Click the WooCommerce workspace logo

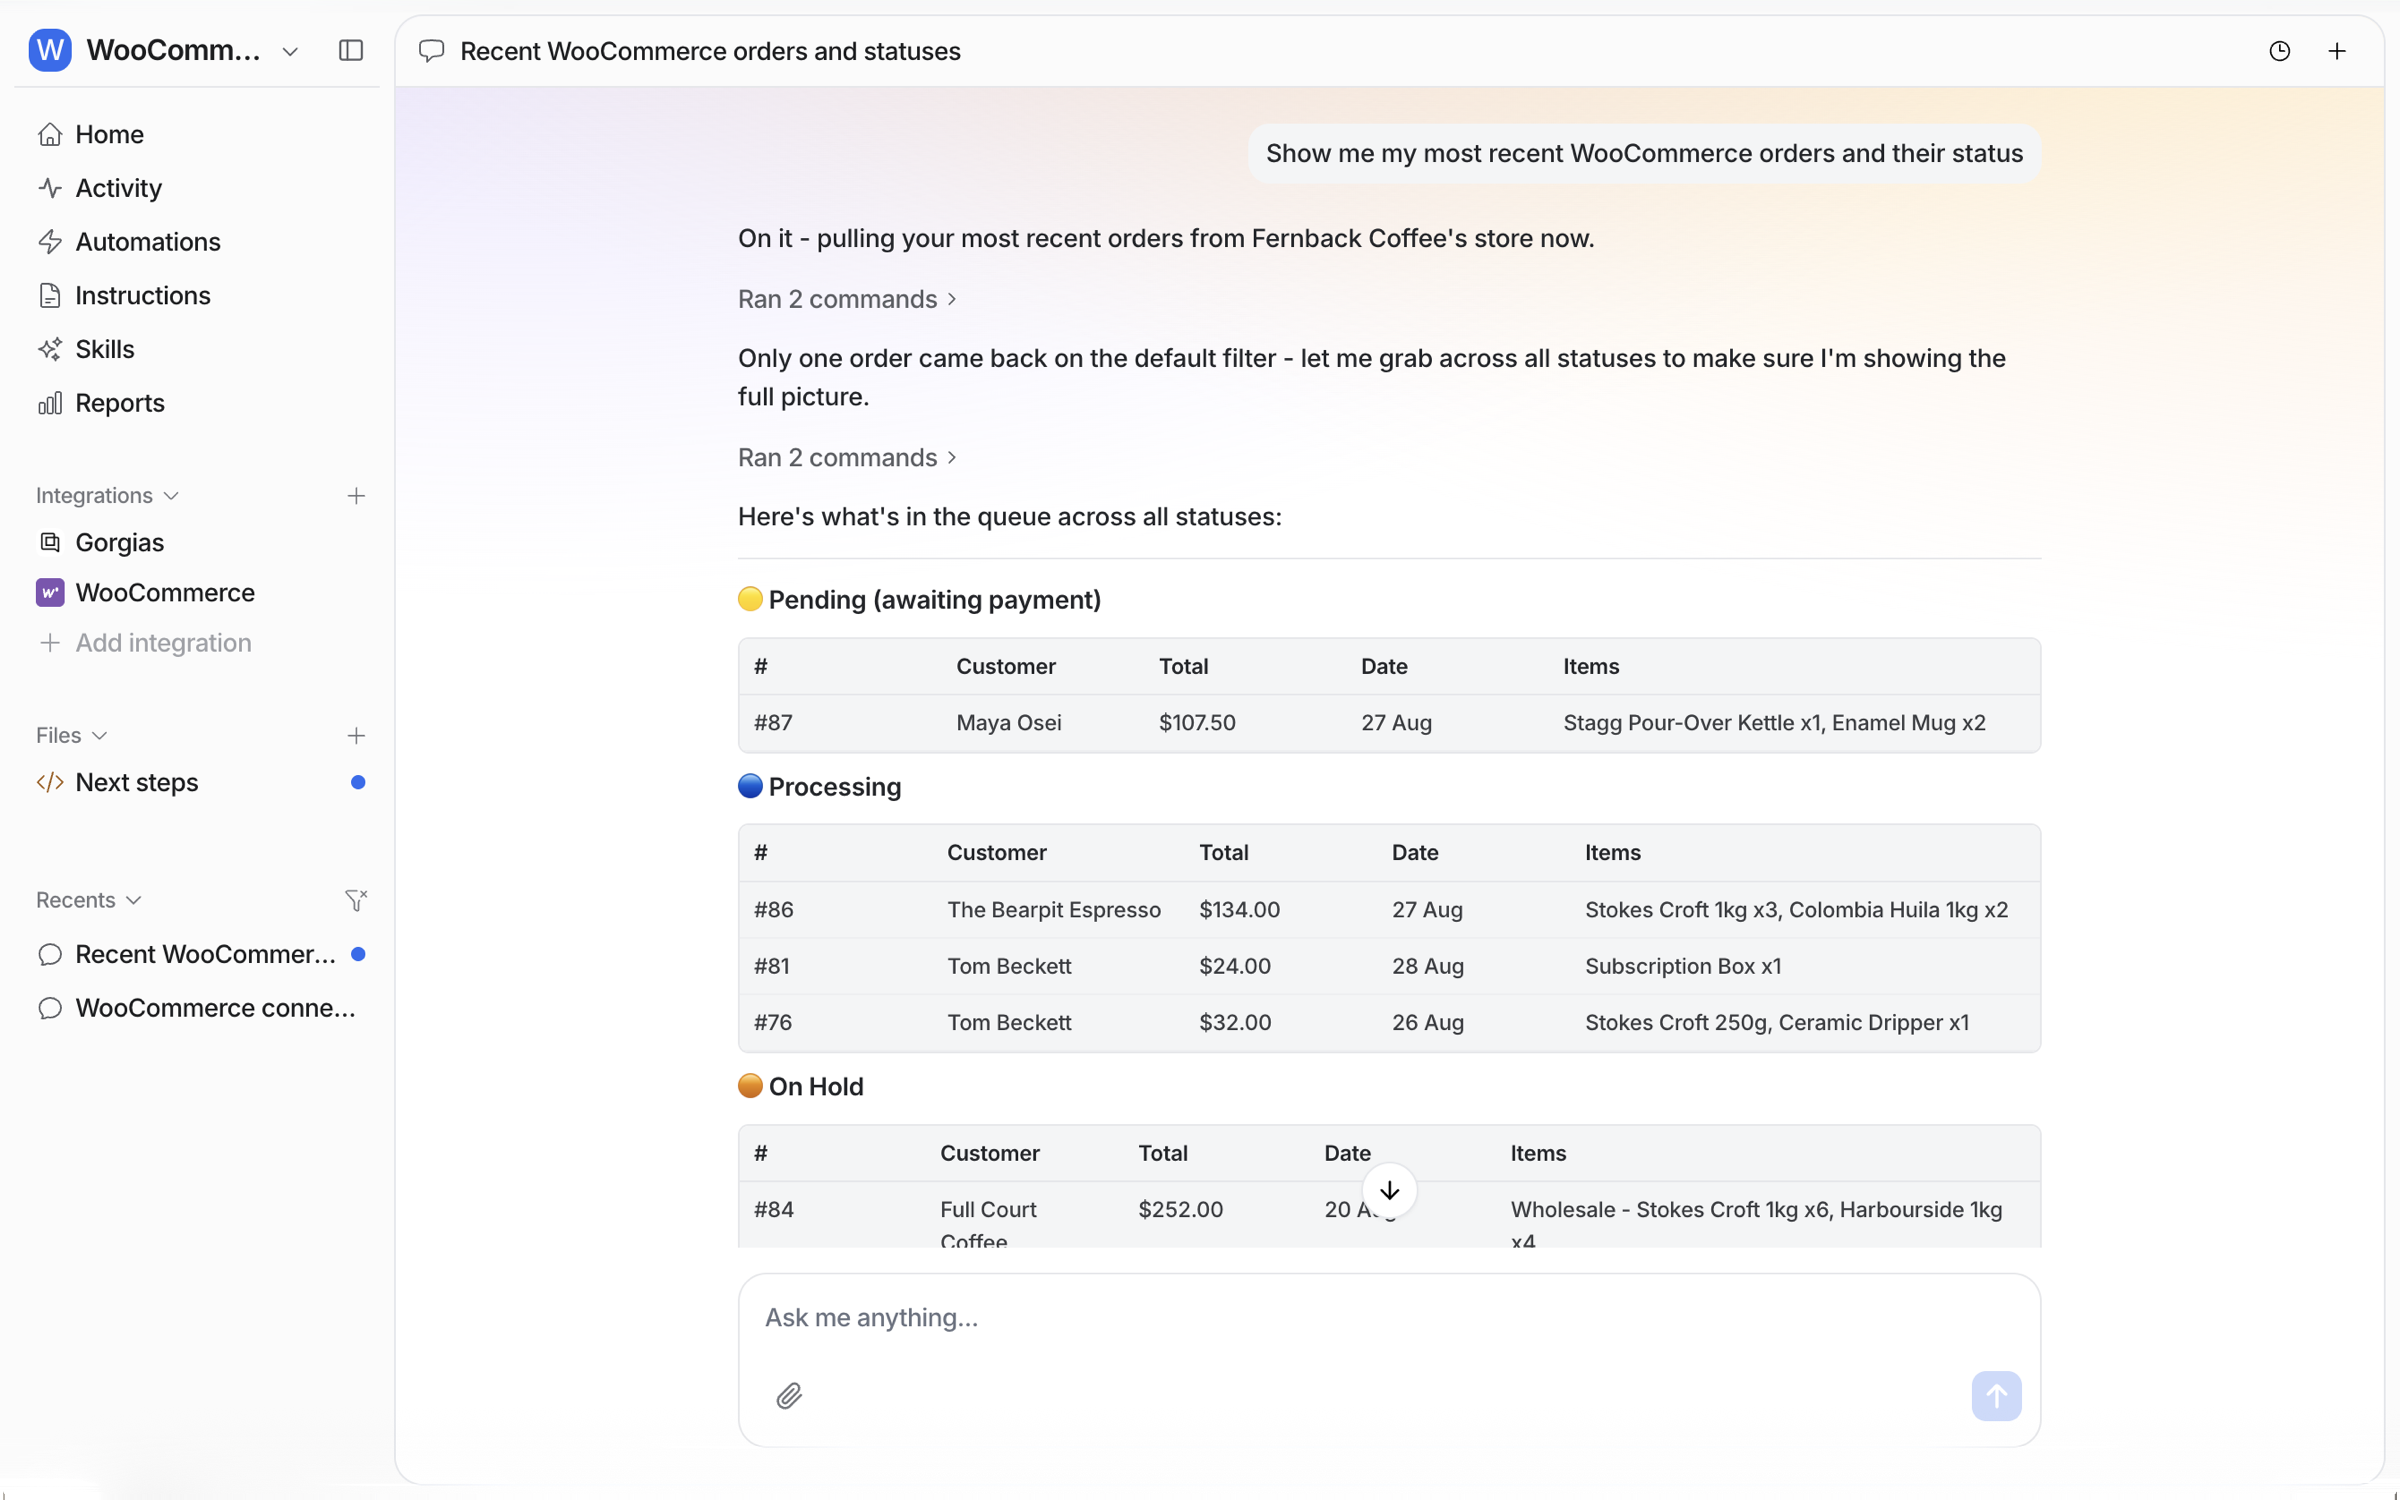[50, 50]
